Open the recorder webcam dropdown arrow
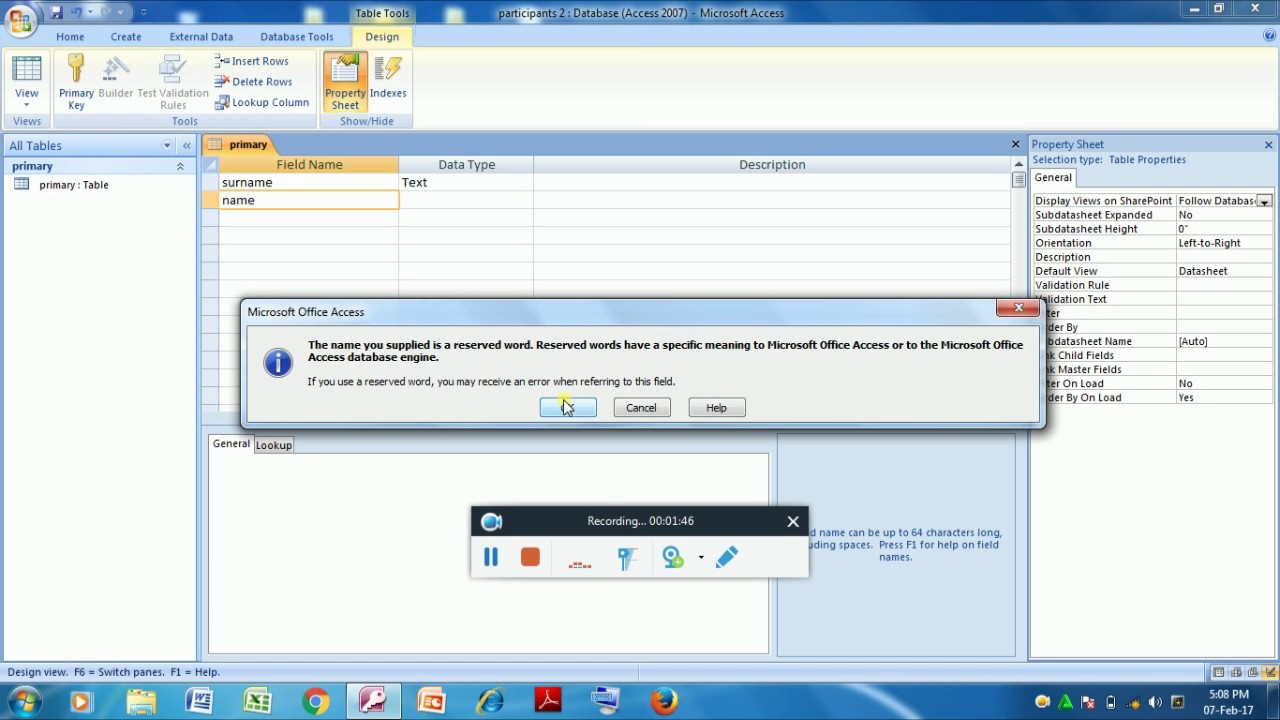The width and height of the screenshot is (1280, 720). (x=701, y=558)
